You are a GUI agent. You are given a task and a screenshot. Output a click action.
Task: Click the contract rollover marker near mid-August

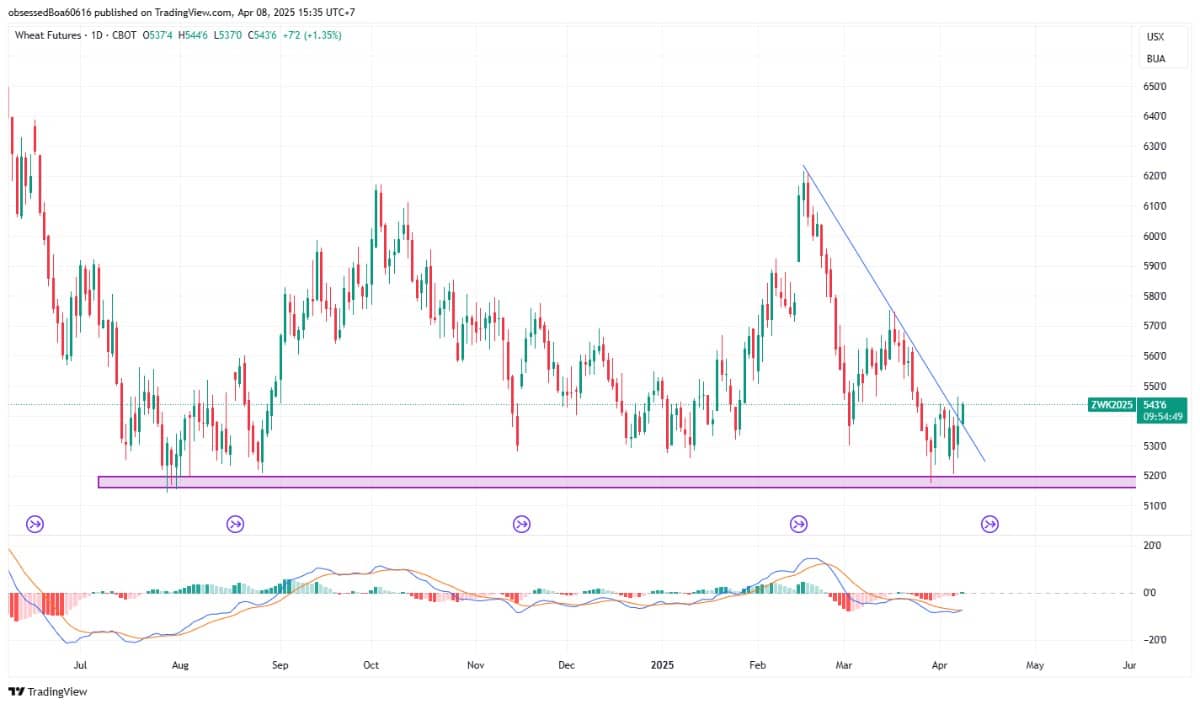[x=235, y=523]
